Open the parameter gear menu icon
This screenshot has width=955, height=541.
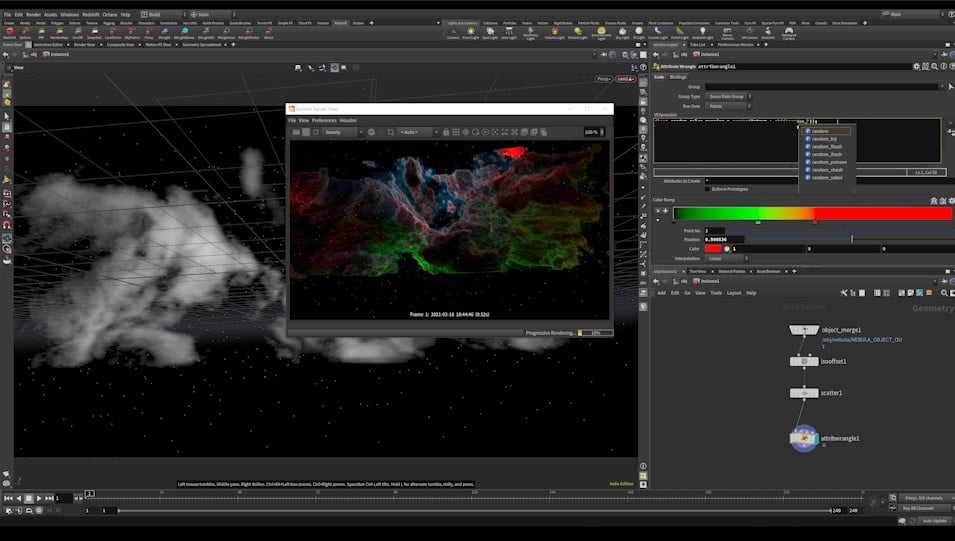tap(916, 66)
